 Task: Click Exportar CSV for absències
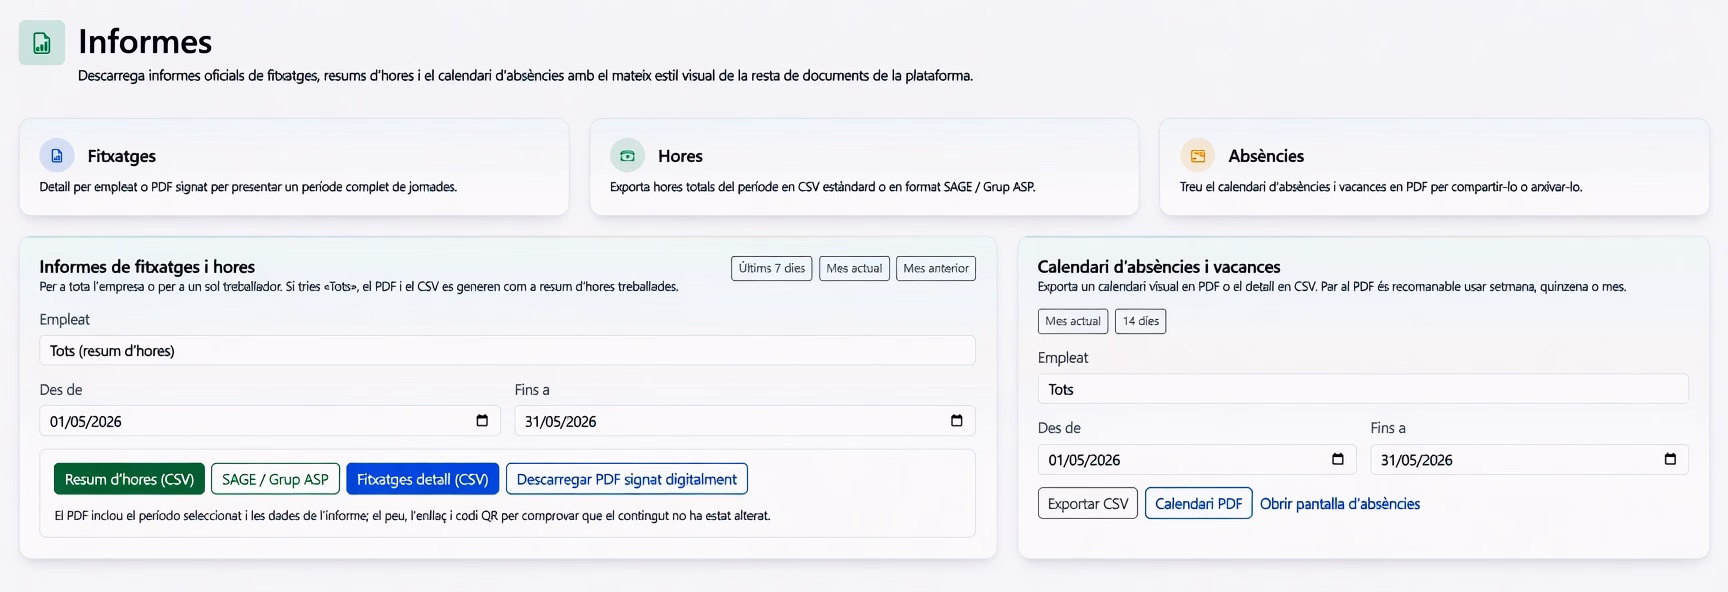[1088, 504]
